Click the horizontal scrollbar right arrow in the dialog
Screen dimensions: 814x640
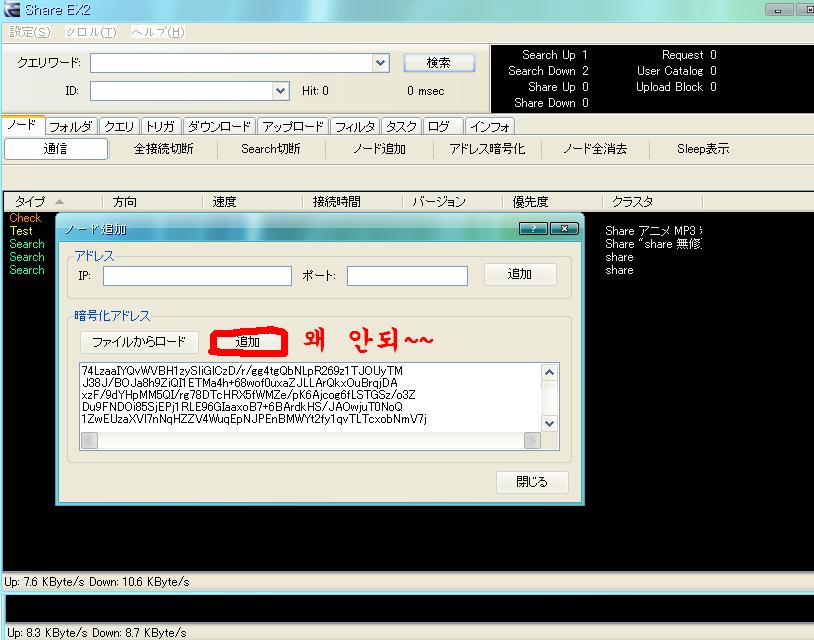point(532,440)
